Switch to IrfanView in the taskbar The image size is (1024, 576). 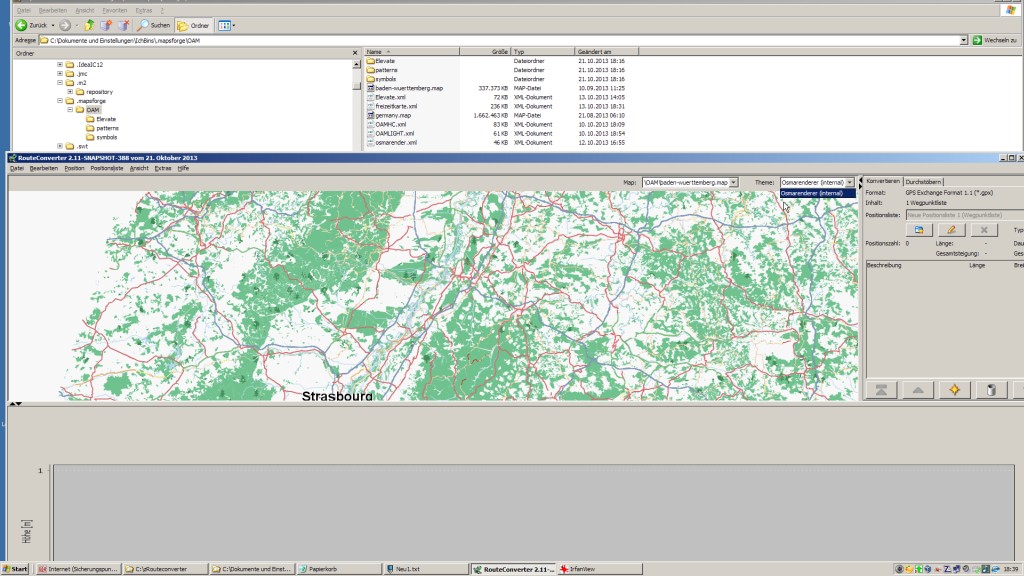580,569
